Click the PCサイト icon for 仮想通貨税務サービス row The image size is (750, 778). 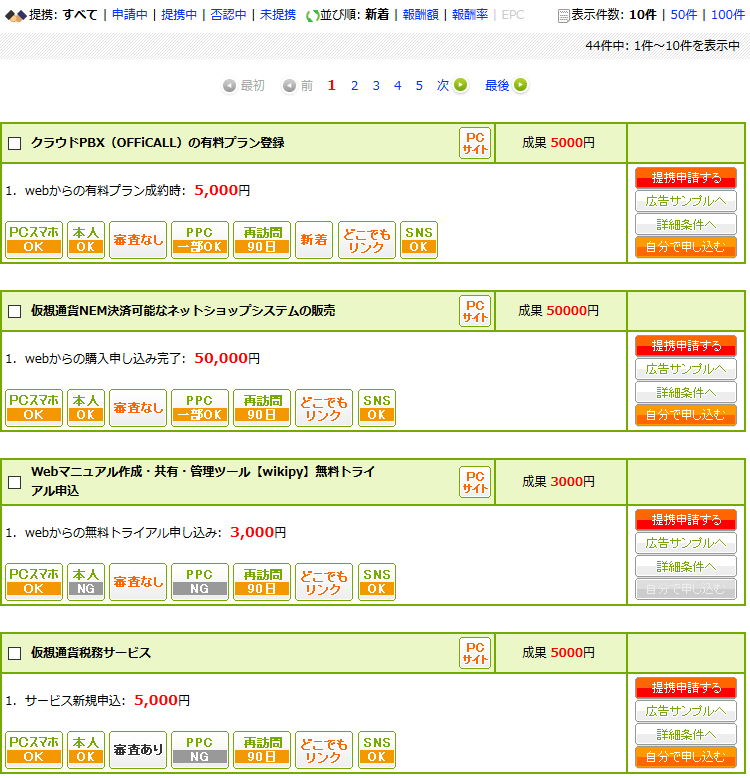point(475,653)
